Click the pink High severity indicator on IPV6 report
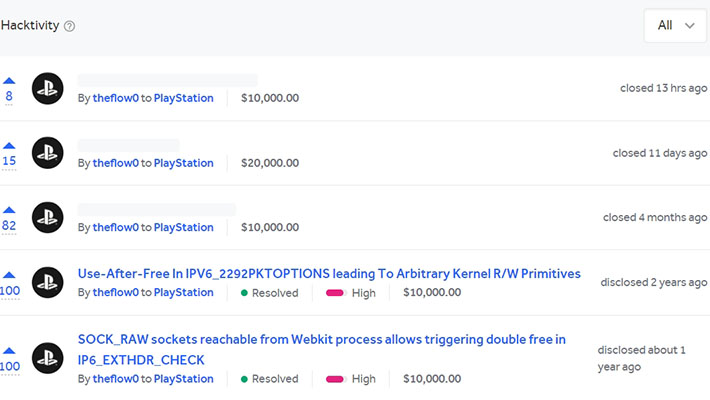The height and width of the screenshot is (400, 710). [335, 293]
